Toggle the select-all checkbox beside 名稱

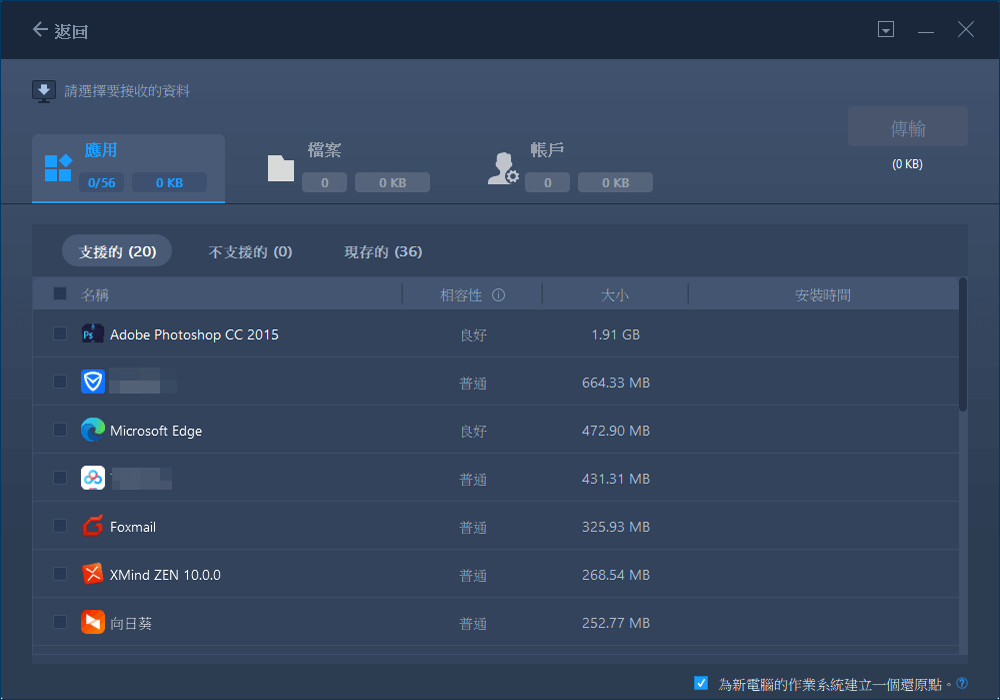pyautogui.click(x=60, y=294)
